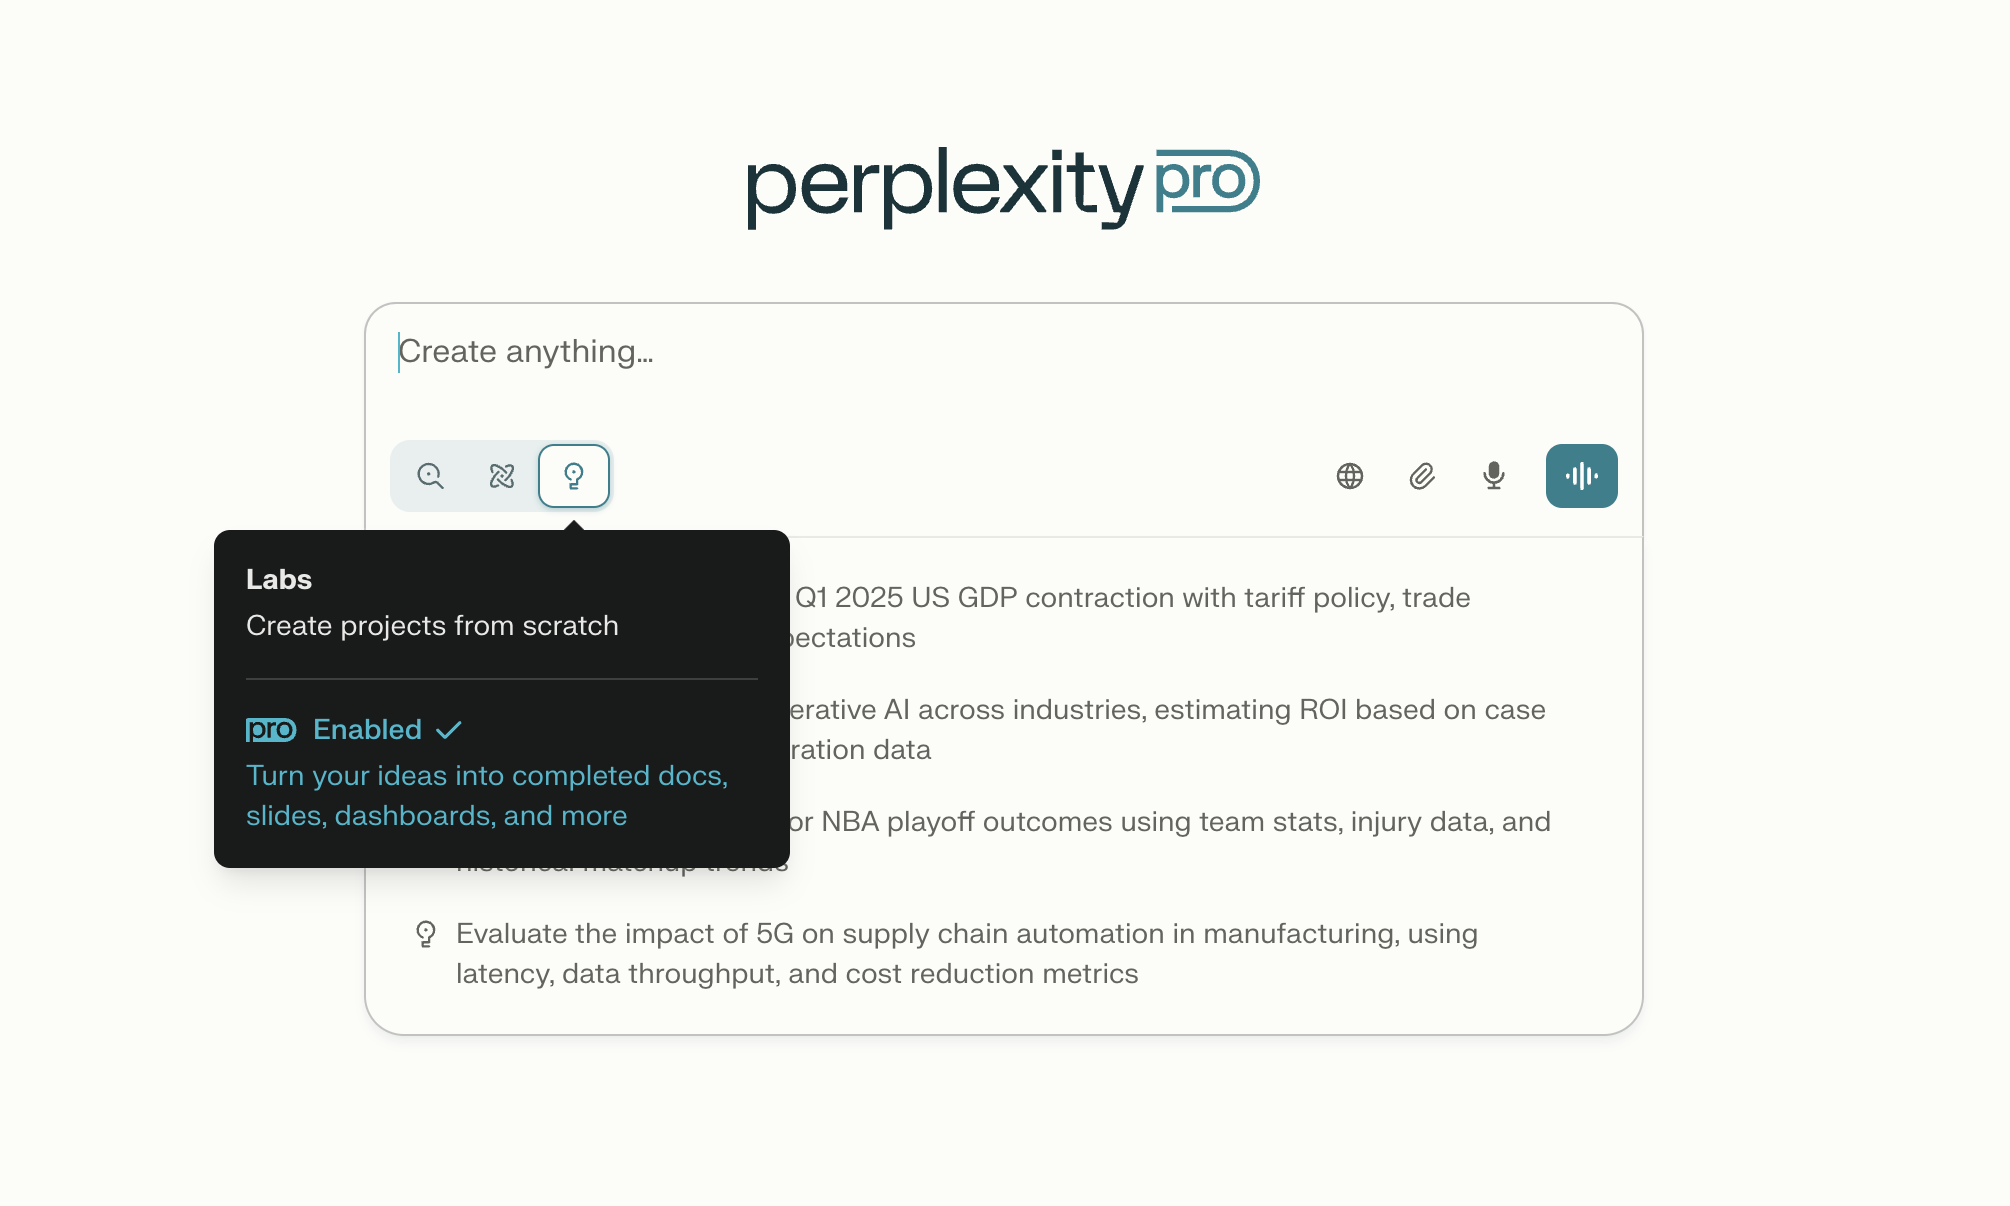This screenshot has height=1206, width=2010.
Task: Click the attach file paperclip icon
Action: pos(1421,476)
